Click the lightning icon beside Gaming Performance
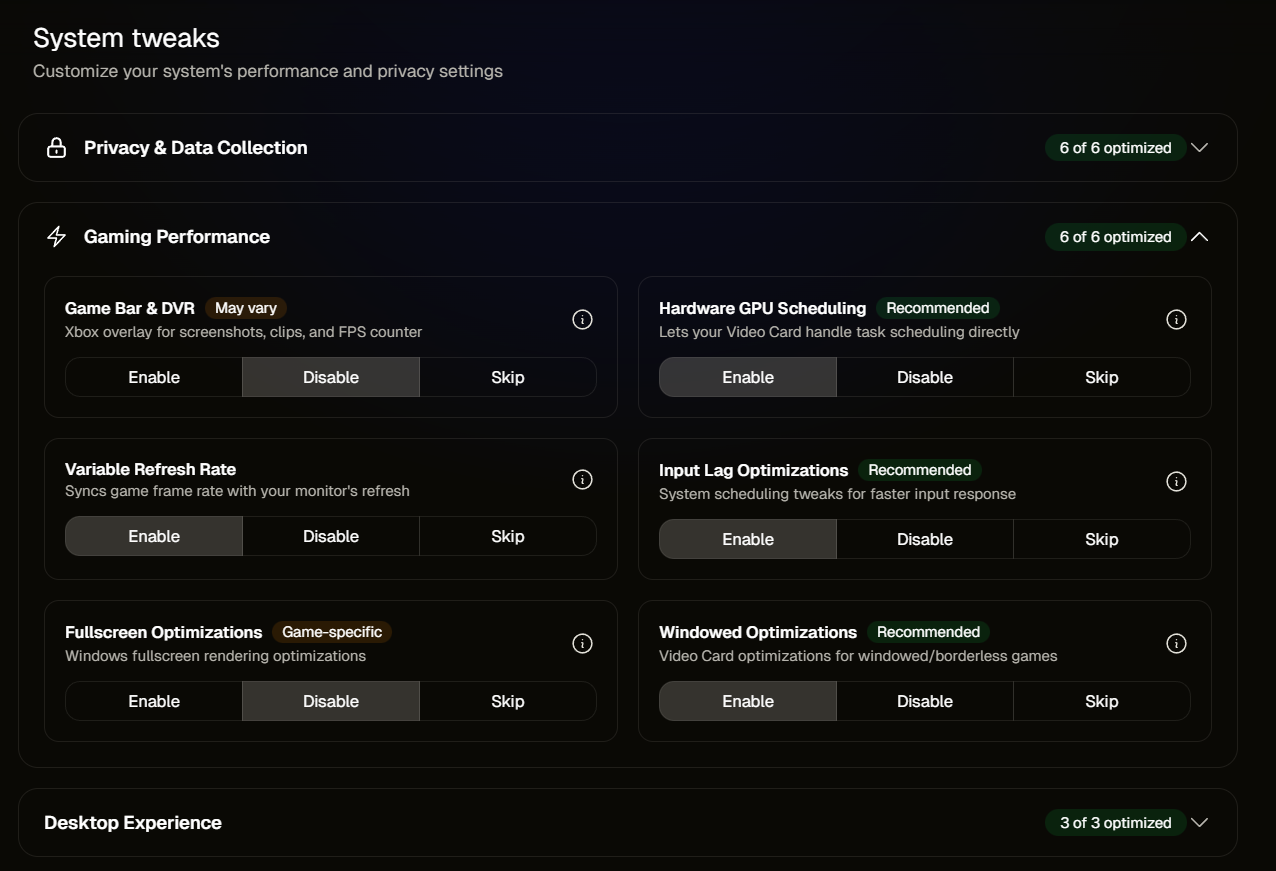Viewport: 1276px width, 871px height. [x=56, y=236]
